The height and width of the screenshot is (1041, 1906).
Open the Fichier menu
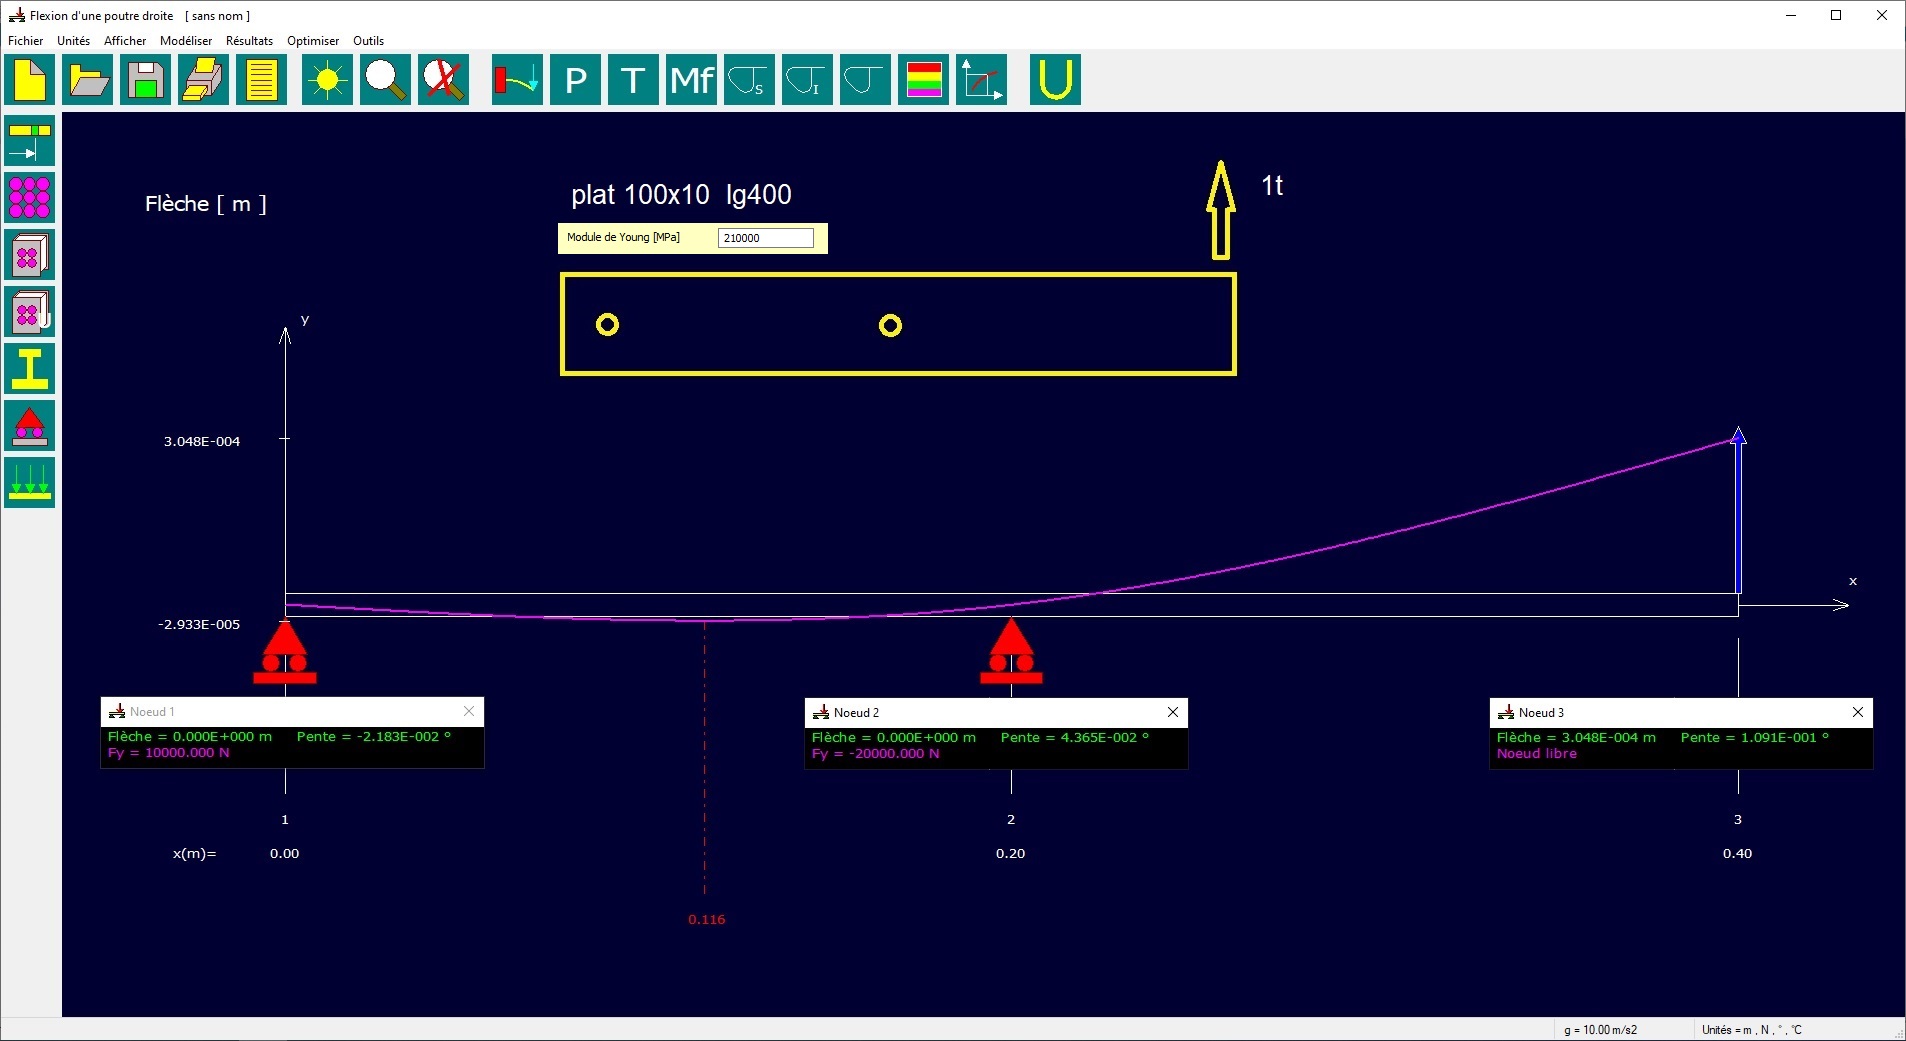click(26, 41)
